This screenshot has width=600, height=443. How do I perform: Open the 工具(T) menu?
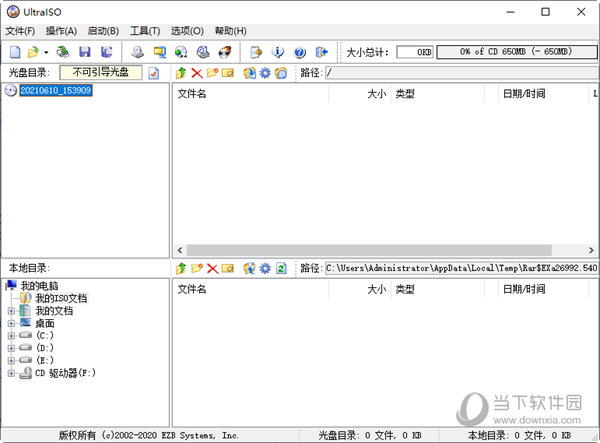[145, 31]
